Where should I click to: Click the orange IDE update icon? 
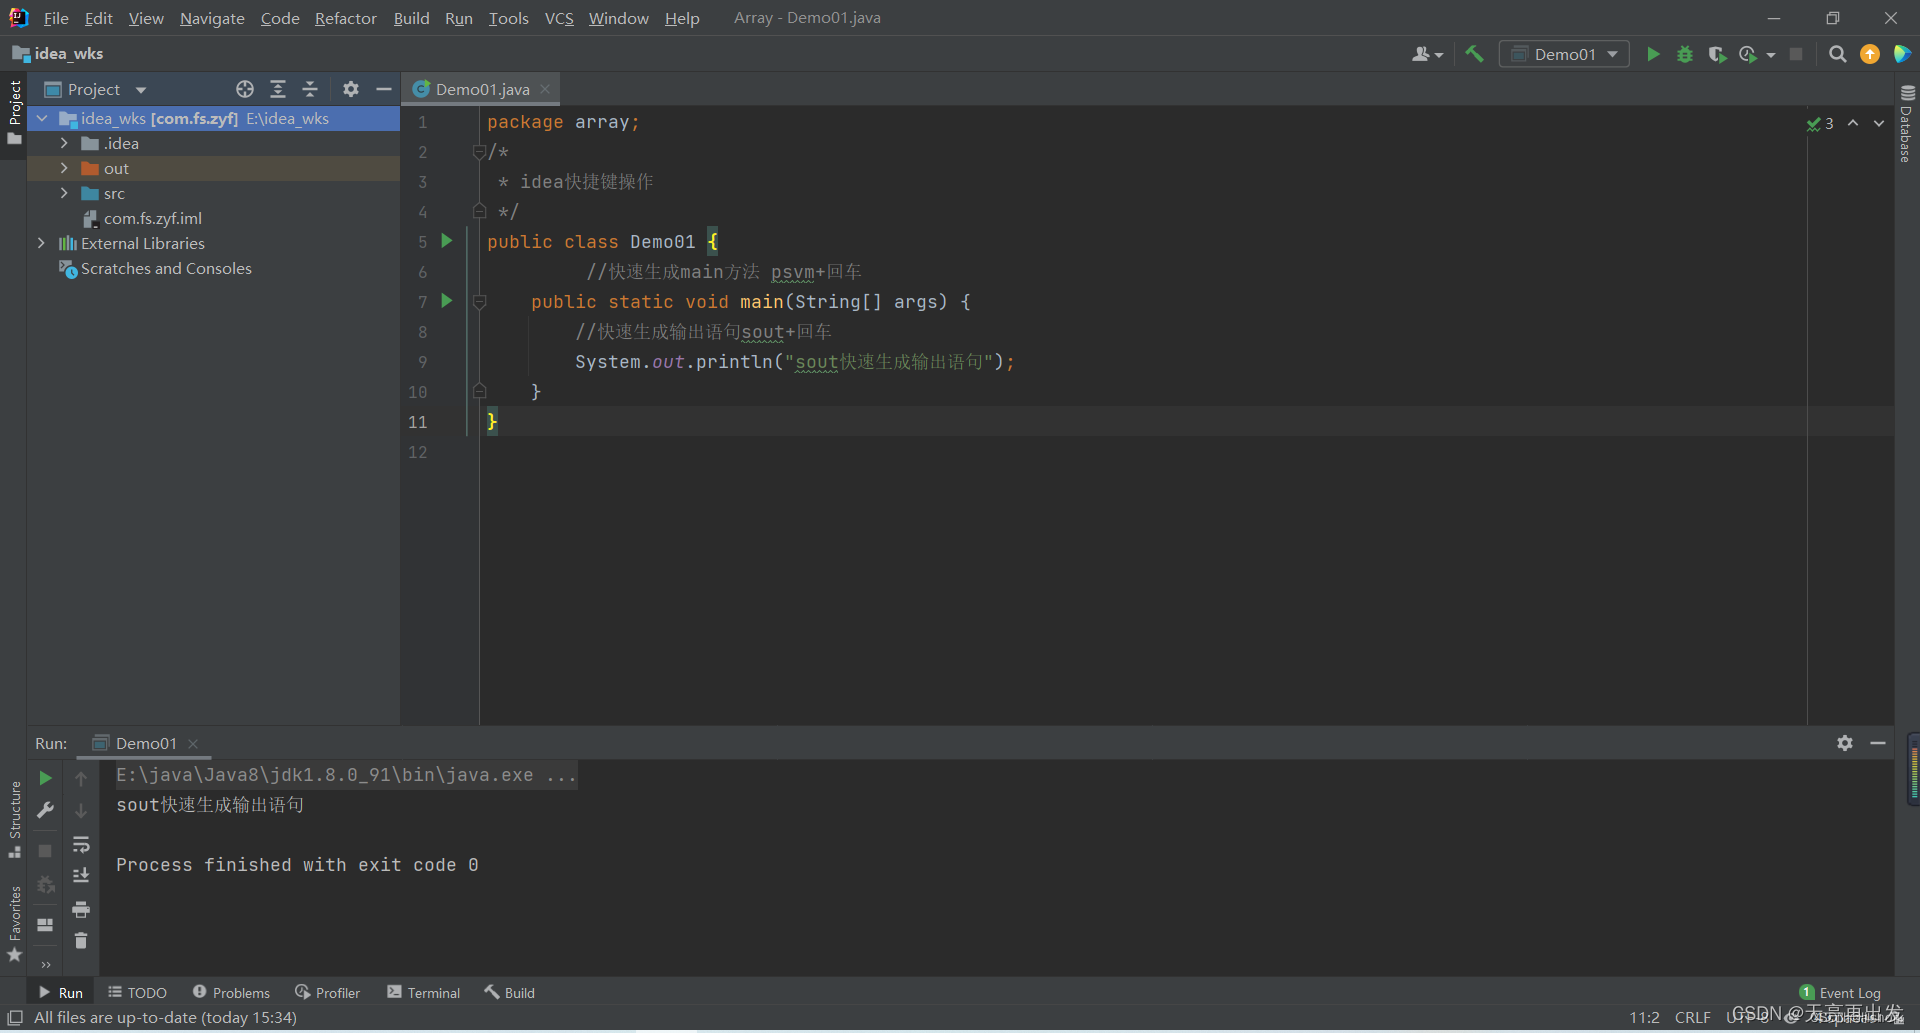point(1870,54)
